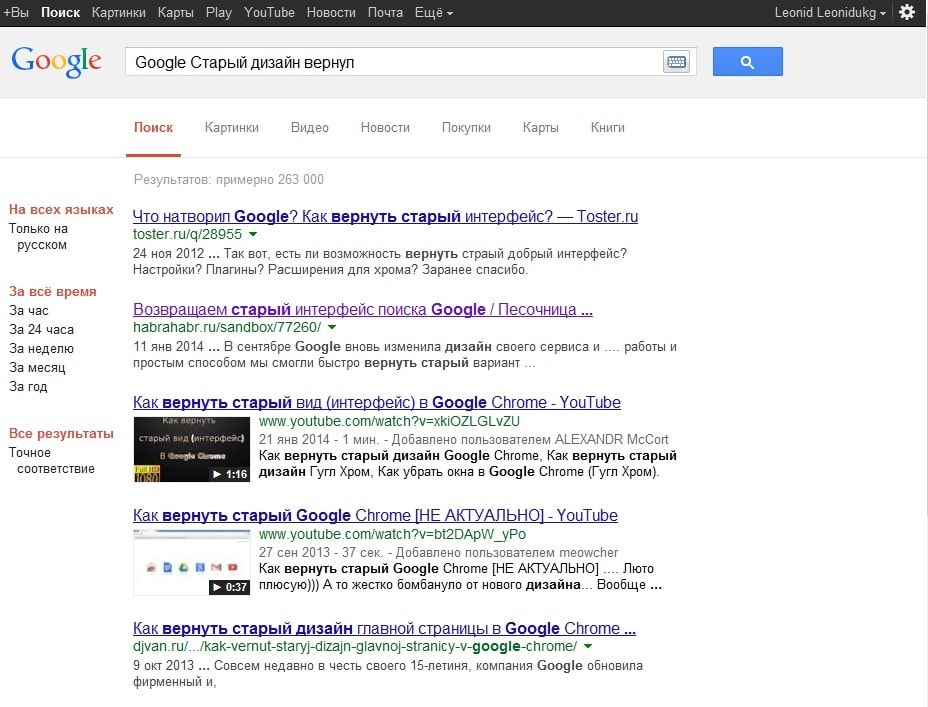Open the arrow next to habrahabr.ru/sandbox/77260/
This screenshot has width=928, height=707.
point(332,327)
